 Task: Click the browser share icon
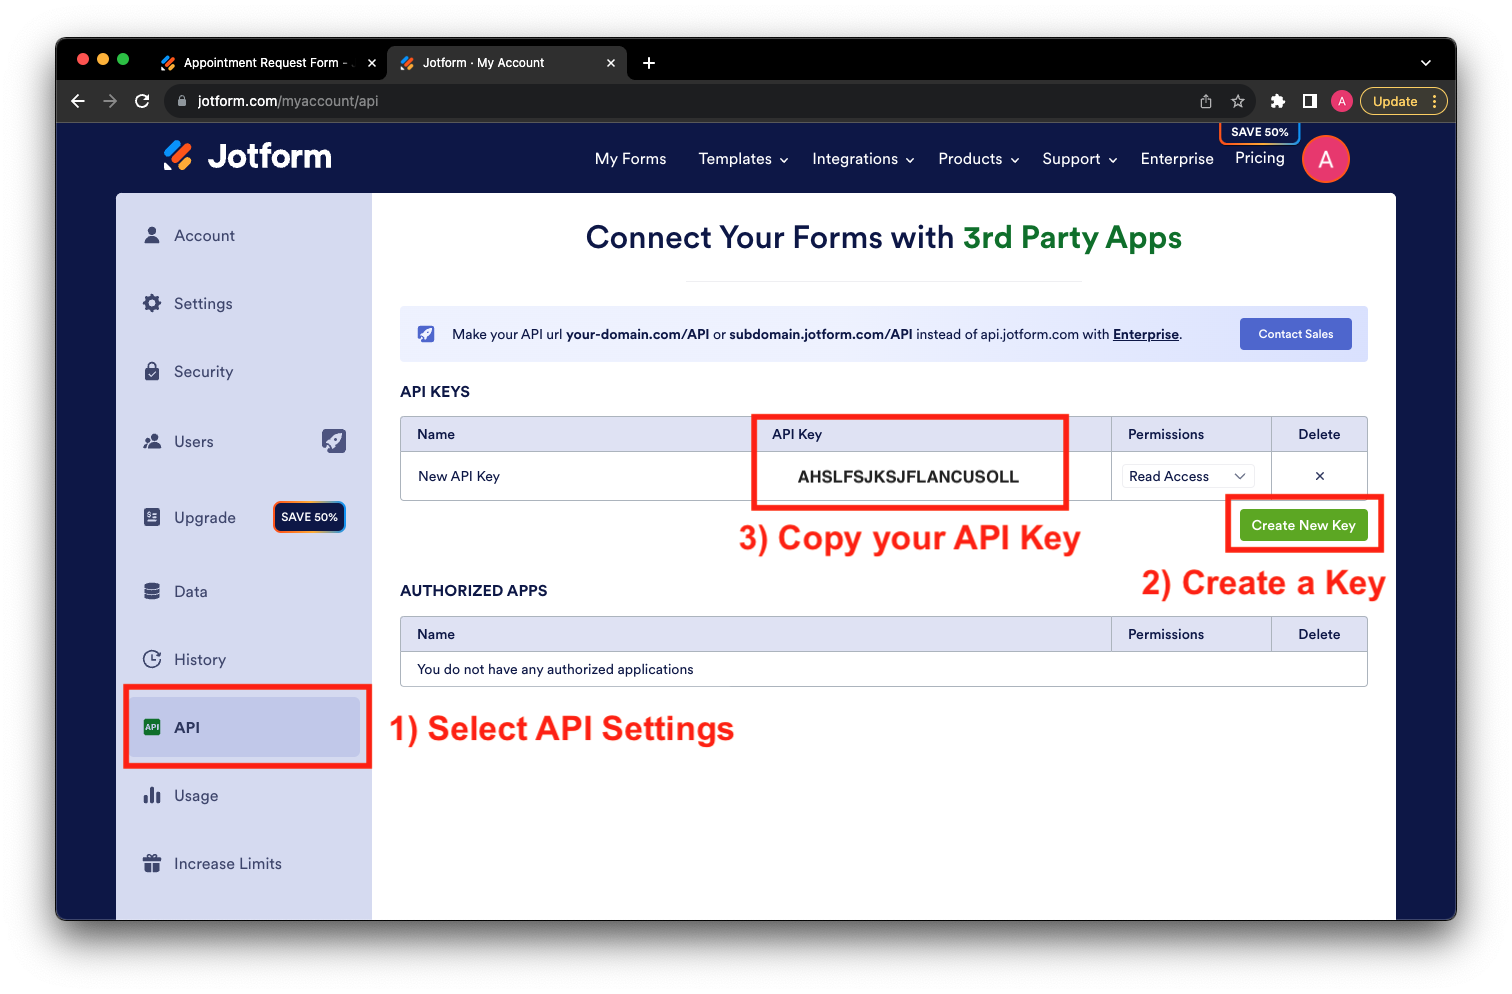click(1206, 101)
